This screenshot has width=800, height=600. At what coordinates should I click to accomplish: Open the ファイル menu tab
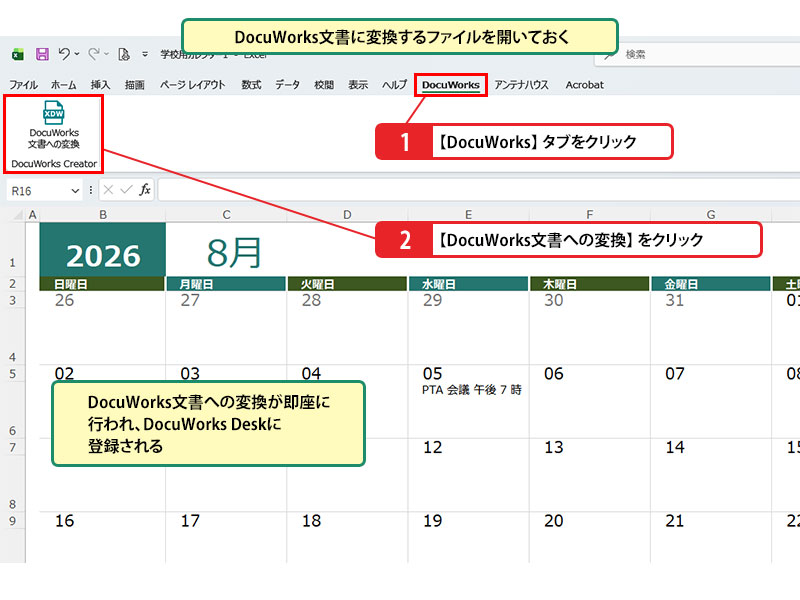(23, 85)
